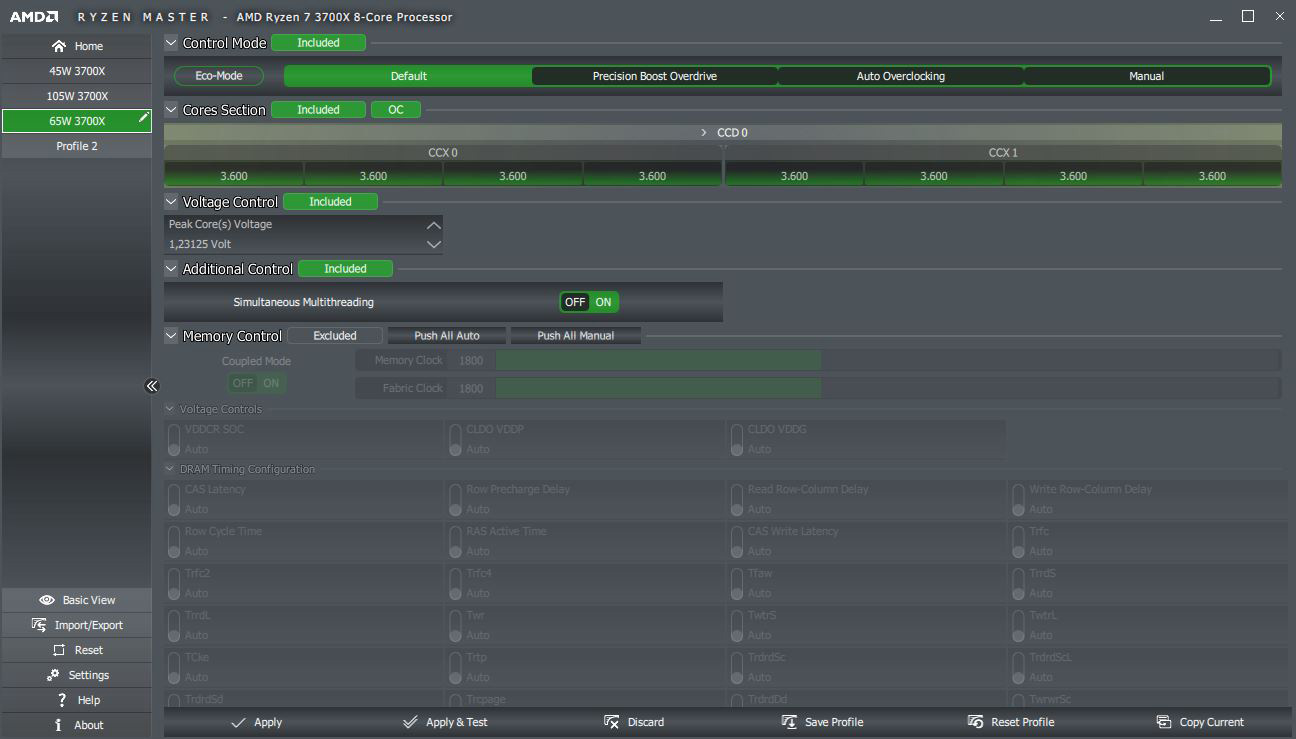This screenshot has width=1296, height=739.
Task: Click the Save Profile icon
Action: pyautogui.click(x=789, y=722)
